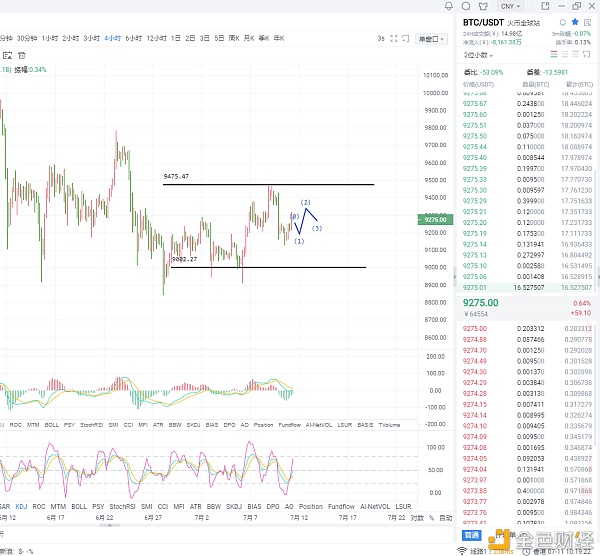
Task: Toggle the 对数 logarithmic scale option
Action: click(417, 518)
